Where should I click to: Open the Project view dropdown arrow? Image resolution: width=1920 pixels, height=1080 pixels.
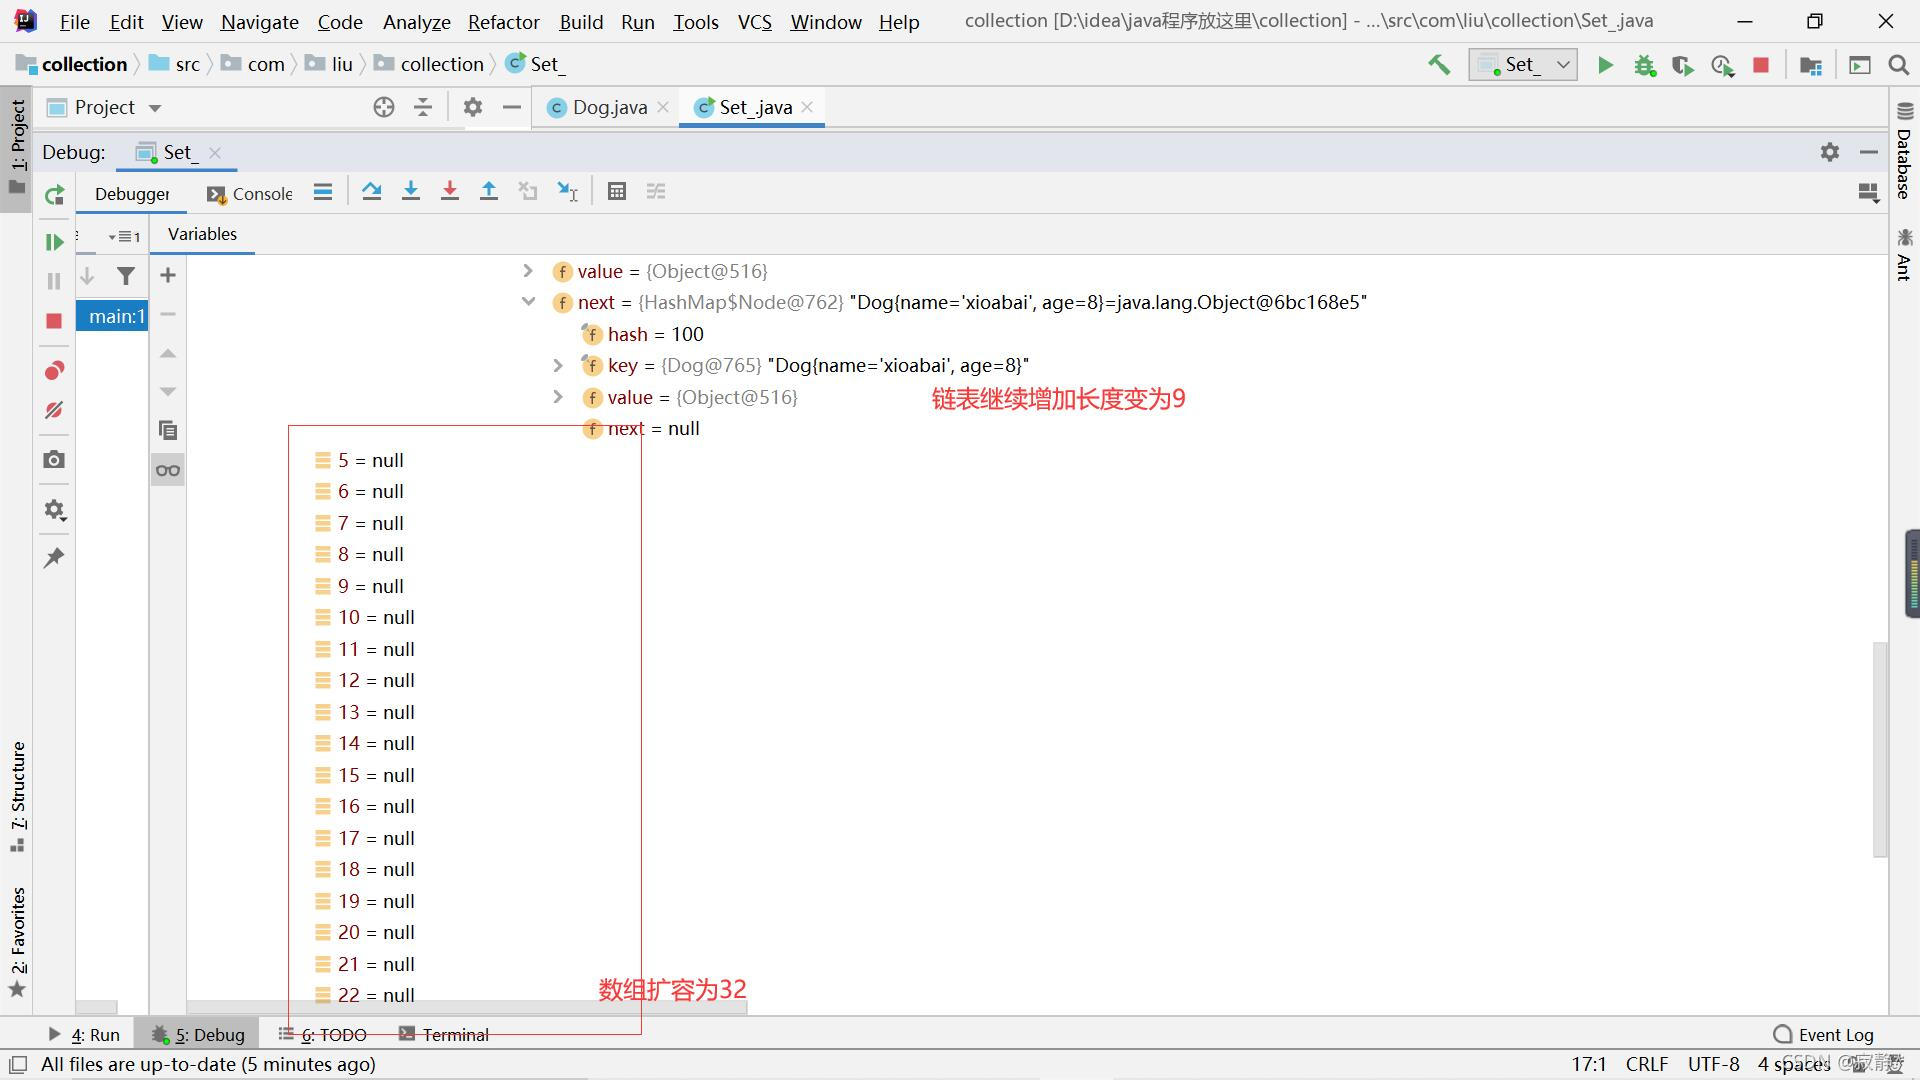(x=155, y=108)
